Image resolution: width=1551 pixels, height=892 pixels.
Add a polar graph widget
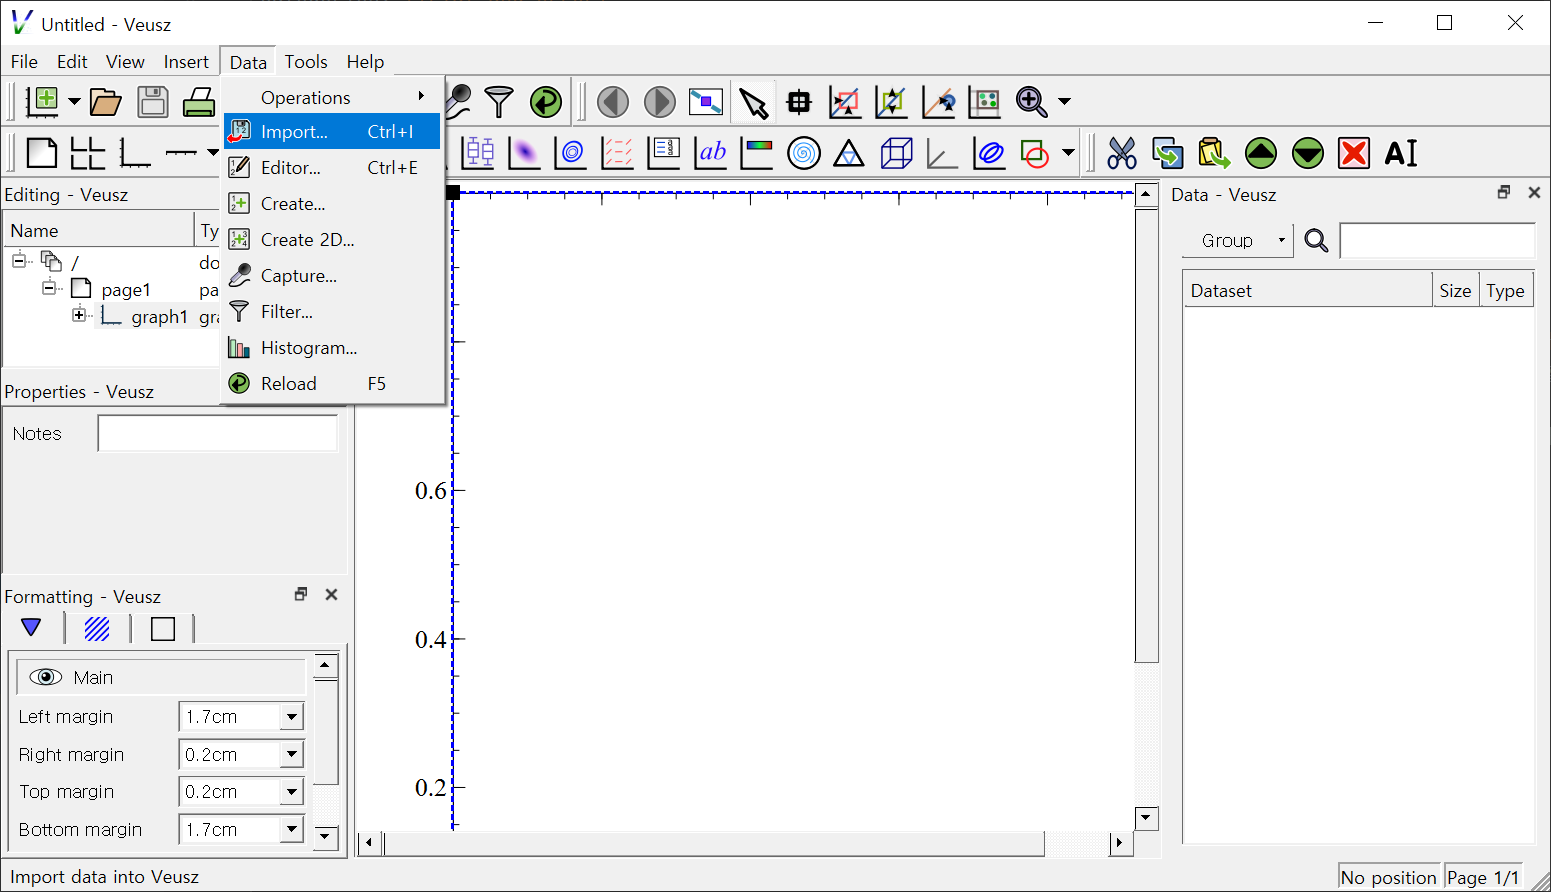click(x=804, y=153)
